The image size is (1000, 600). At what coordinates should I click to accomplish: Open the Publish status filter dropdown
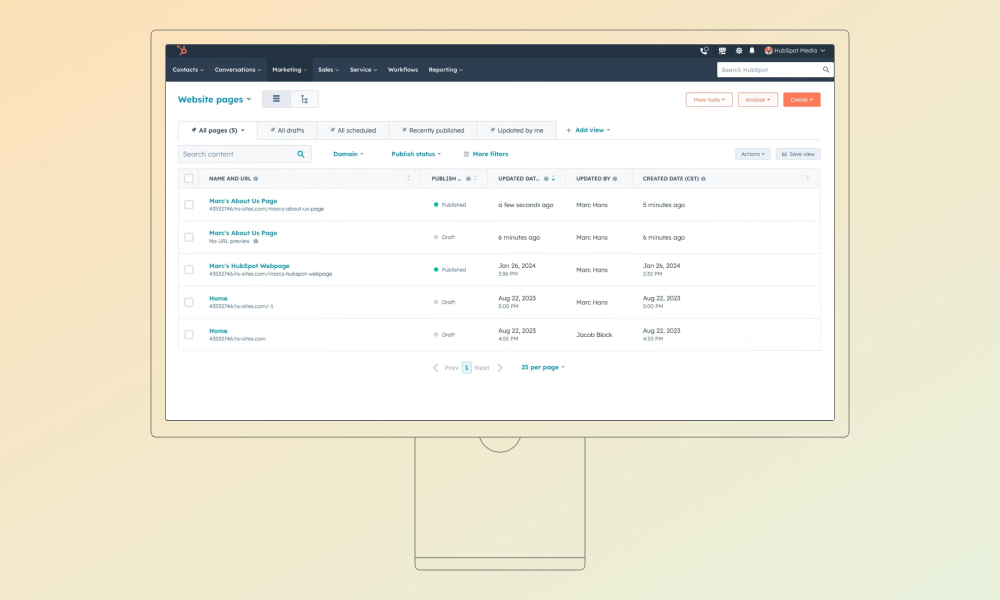click(x=416, y=153)
